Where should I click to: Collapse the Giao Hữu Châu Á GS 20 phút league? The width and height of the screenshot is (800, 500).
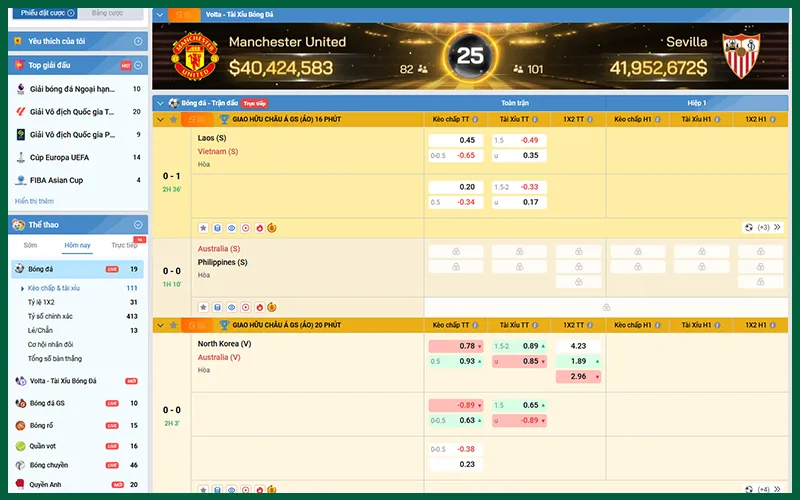(x=160, y=325)
